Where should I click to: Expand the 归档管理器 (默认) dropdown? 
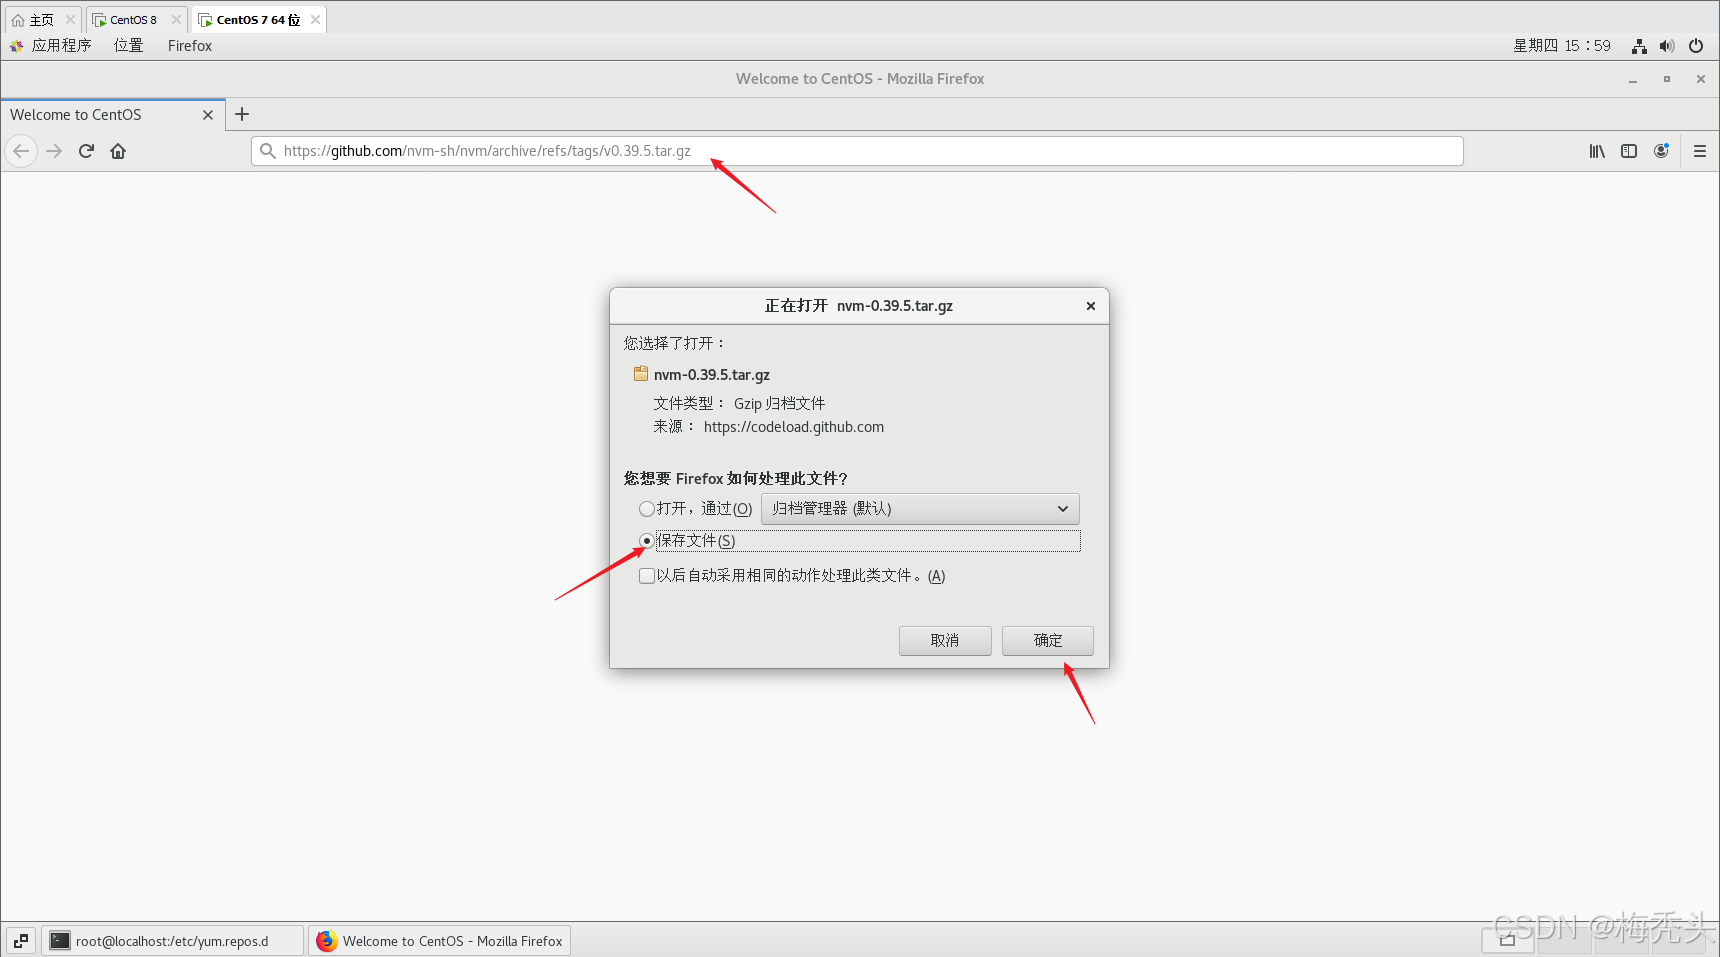(920, 509)
